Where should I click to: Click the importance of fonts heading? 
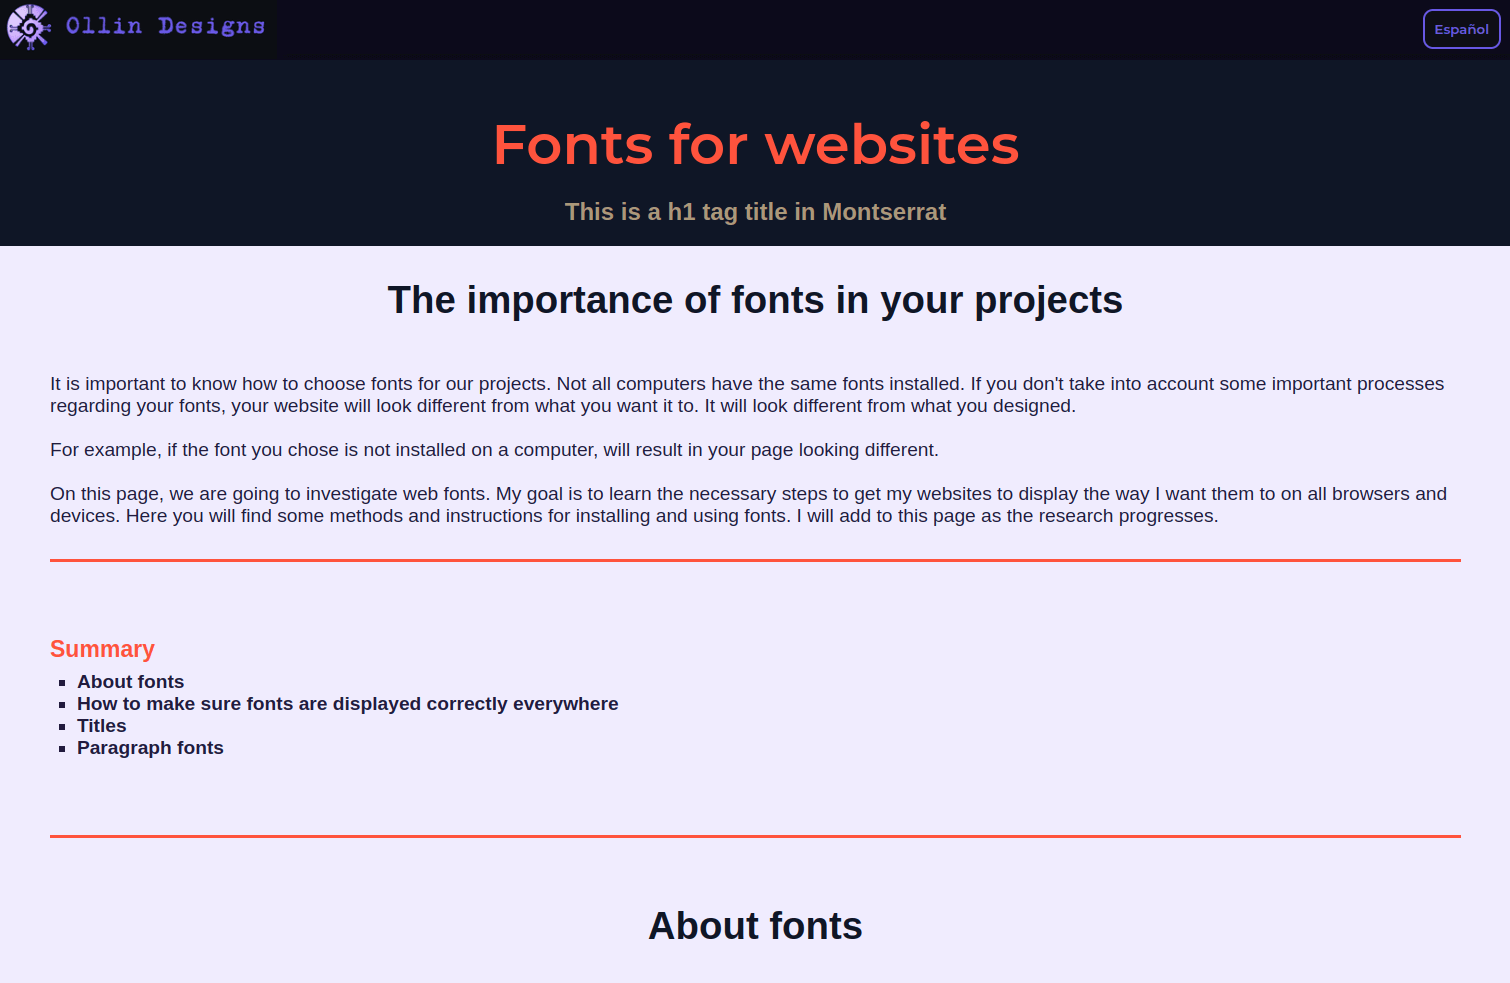pos(755,300)
